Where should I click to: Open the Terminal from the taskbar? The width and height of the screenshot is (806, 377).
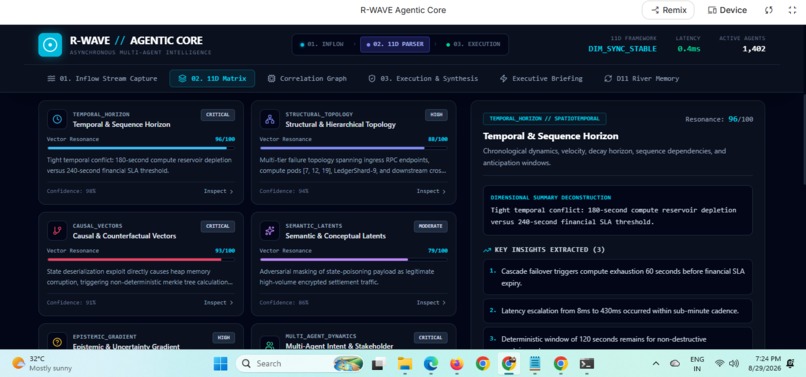[587, 364]
